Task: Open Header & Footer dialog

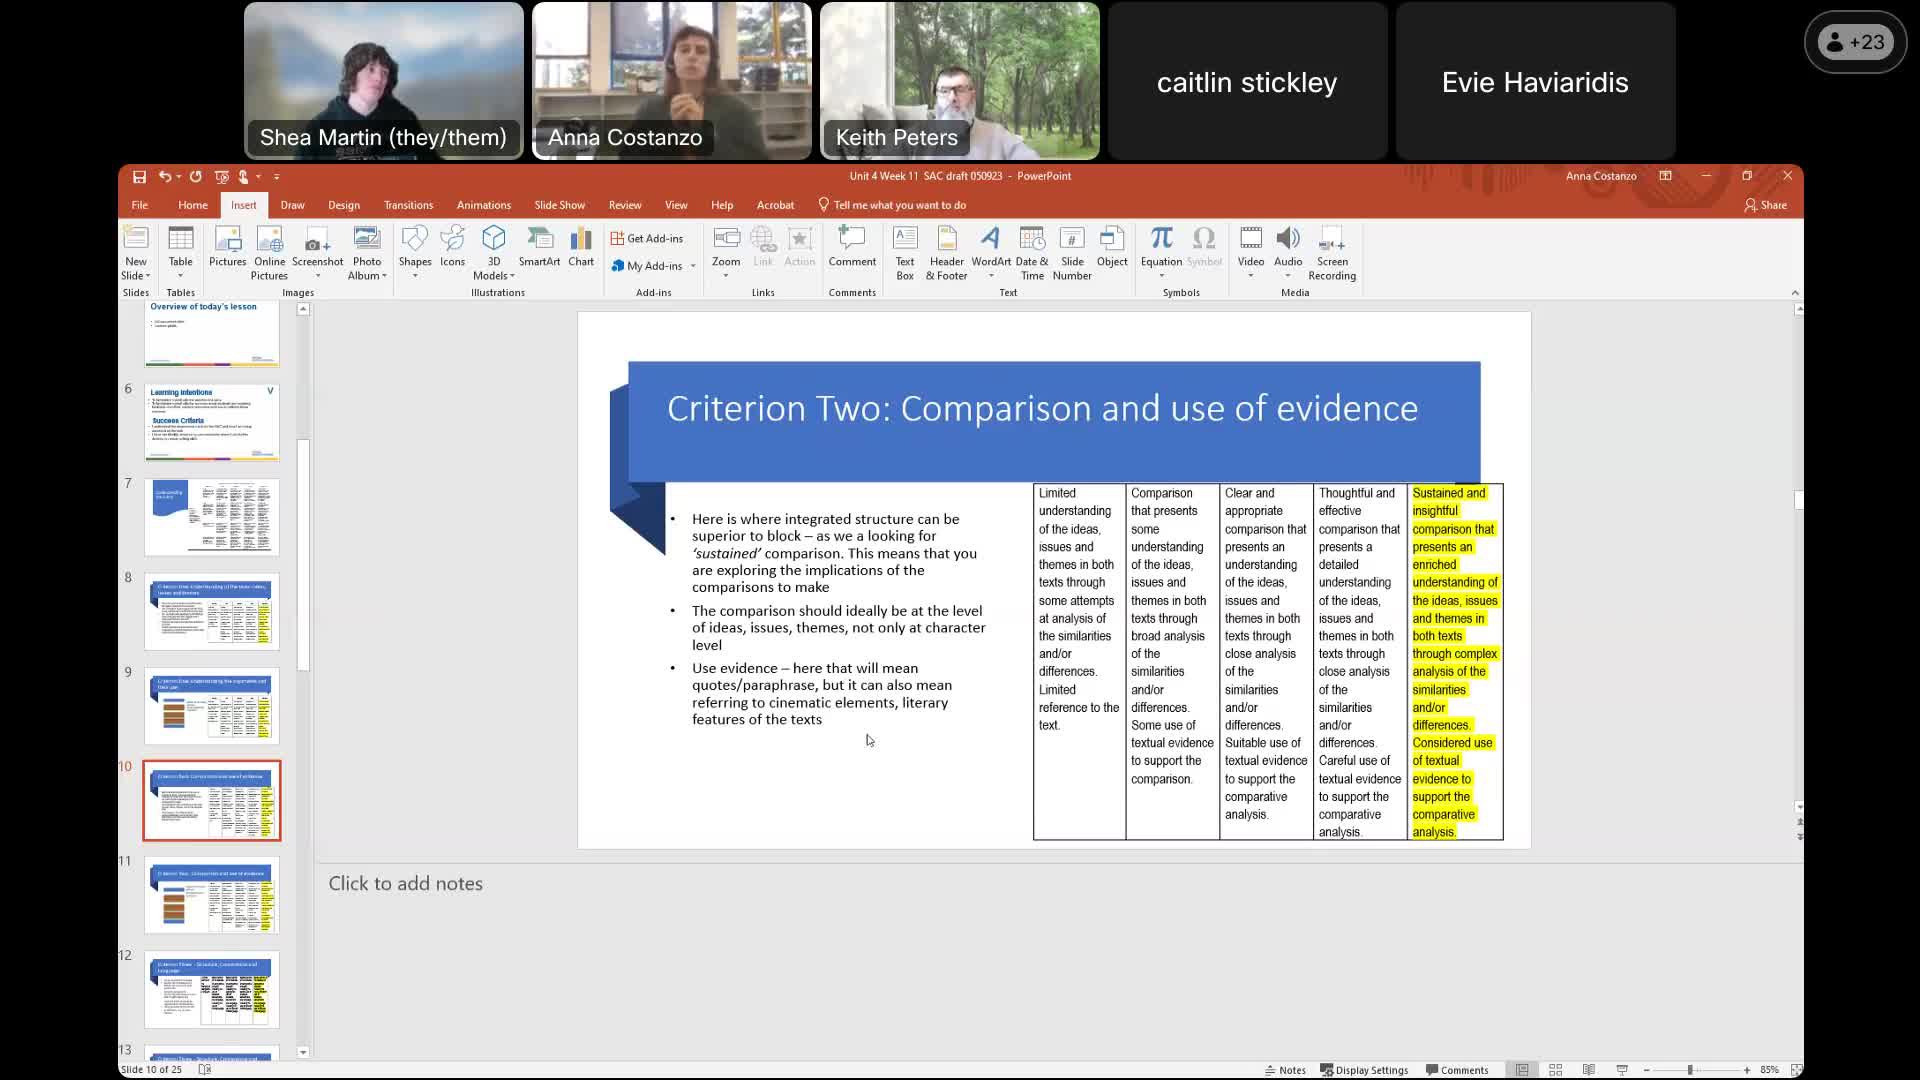Action: pyautogui.click(x=946, y=252)
